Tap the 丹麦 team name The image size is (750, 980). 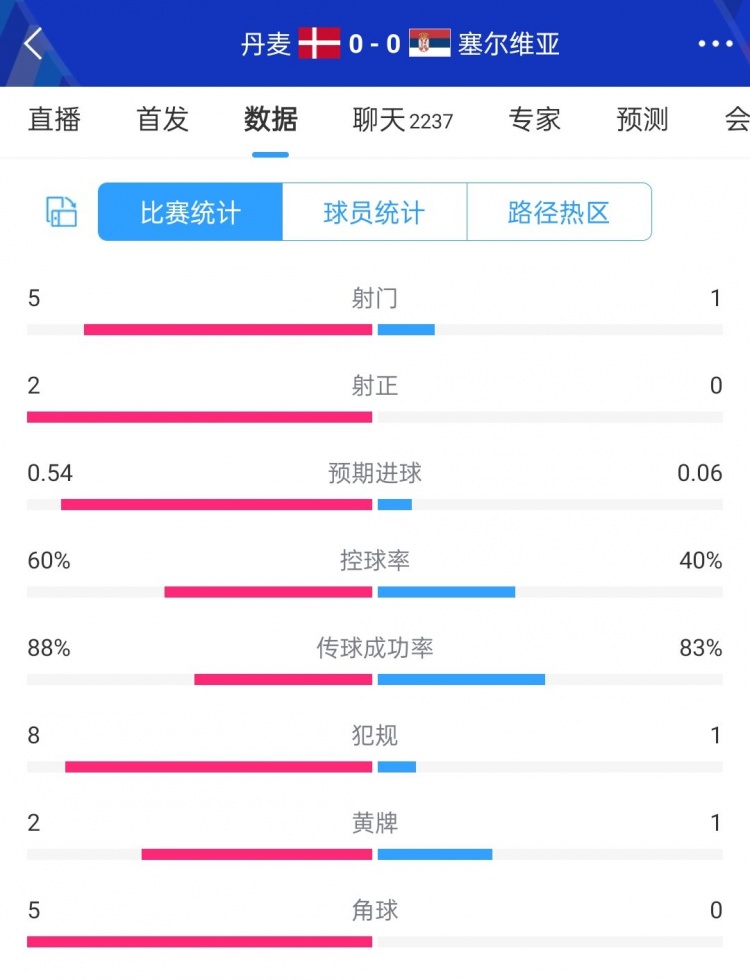pyautogui.click(x=266, y=44)
